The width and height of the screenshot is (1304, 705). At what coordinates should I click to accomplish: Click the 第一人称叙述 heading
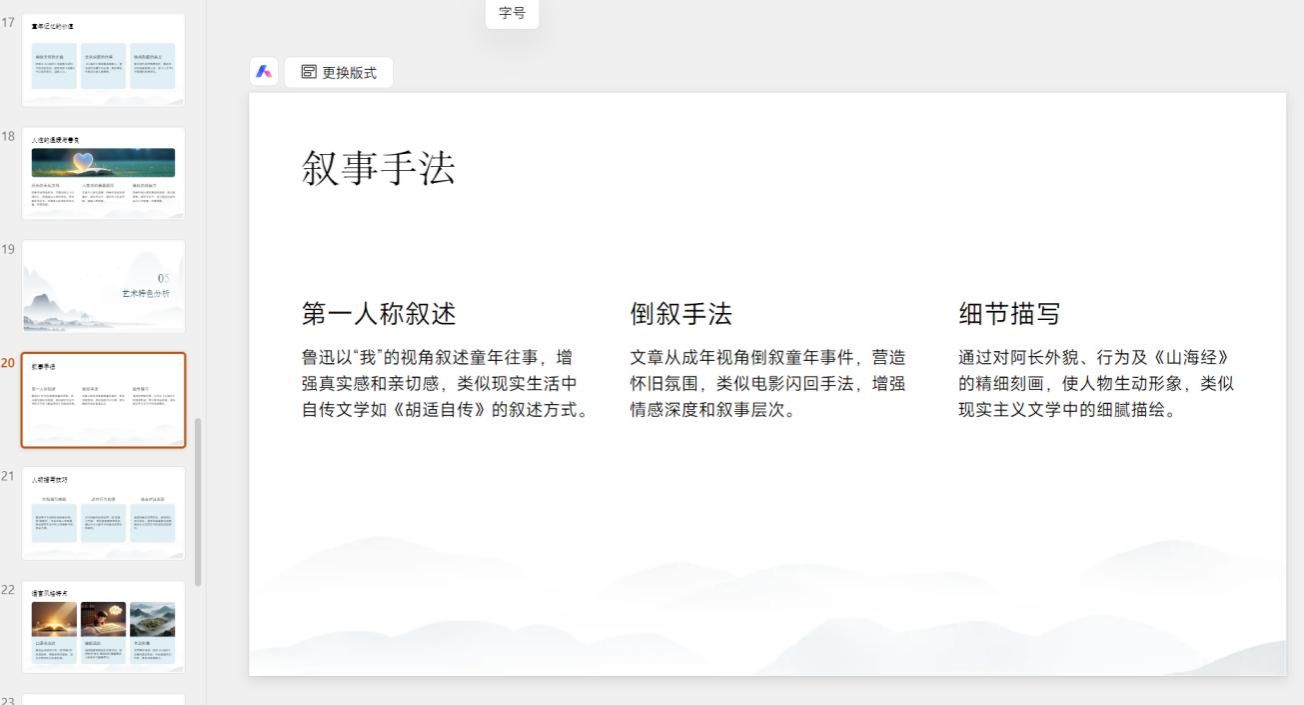[379, 314]
